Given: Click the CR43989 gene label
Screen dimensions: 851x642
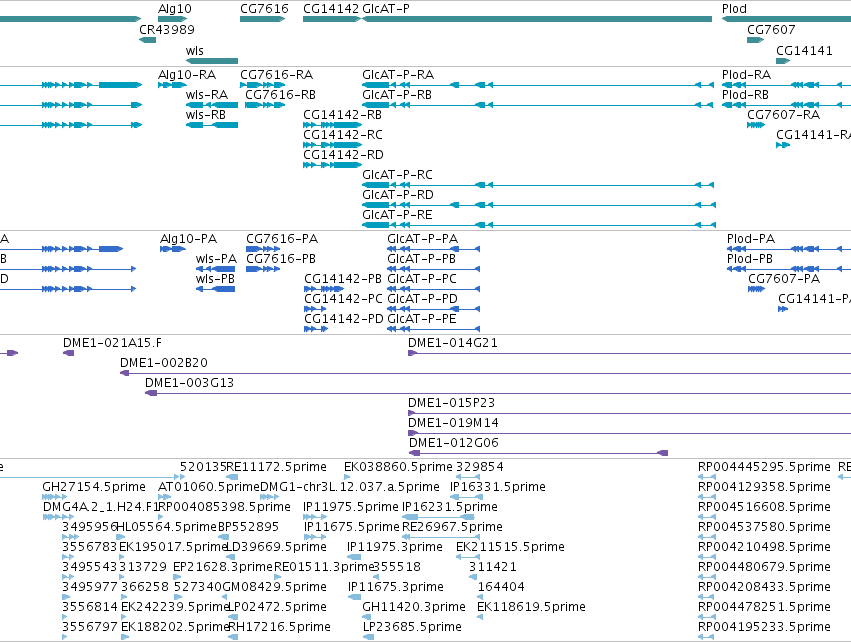Looking at the screenshot, I should coord(167,29).
